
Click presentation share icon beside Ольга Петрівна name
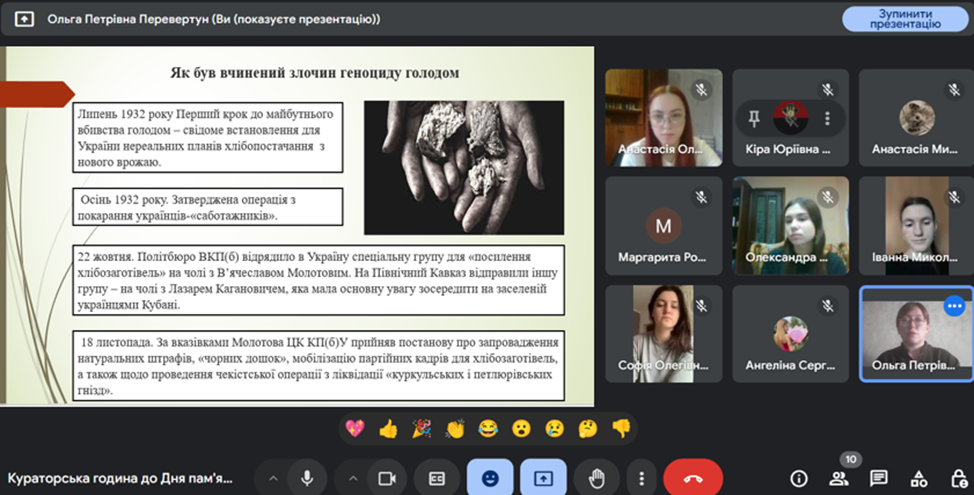[x=24, y=19]
